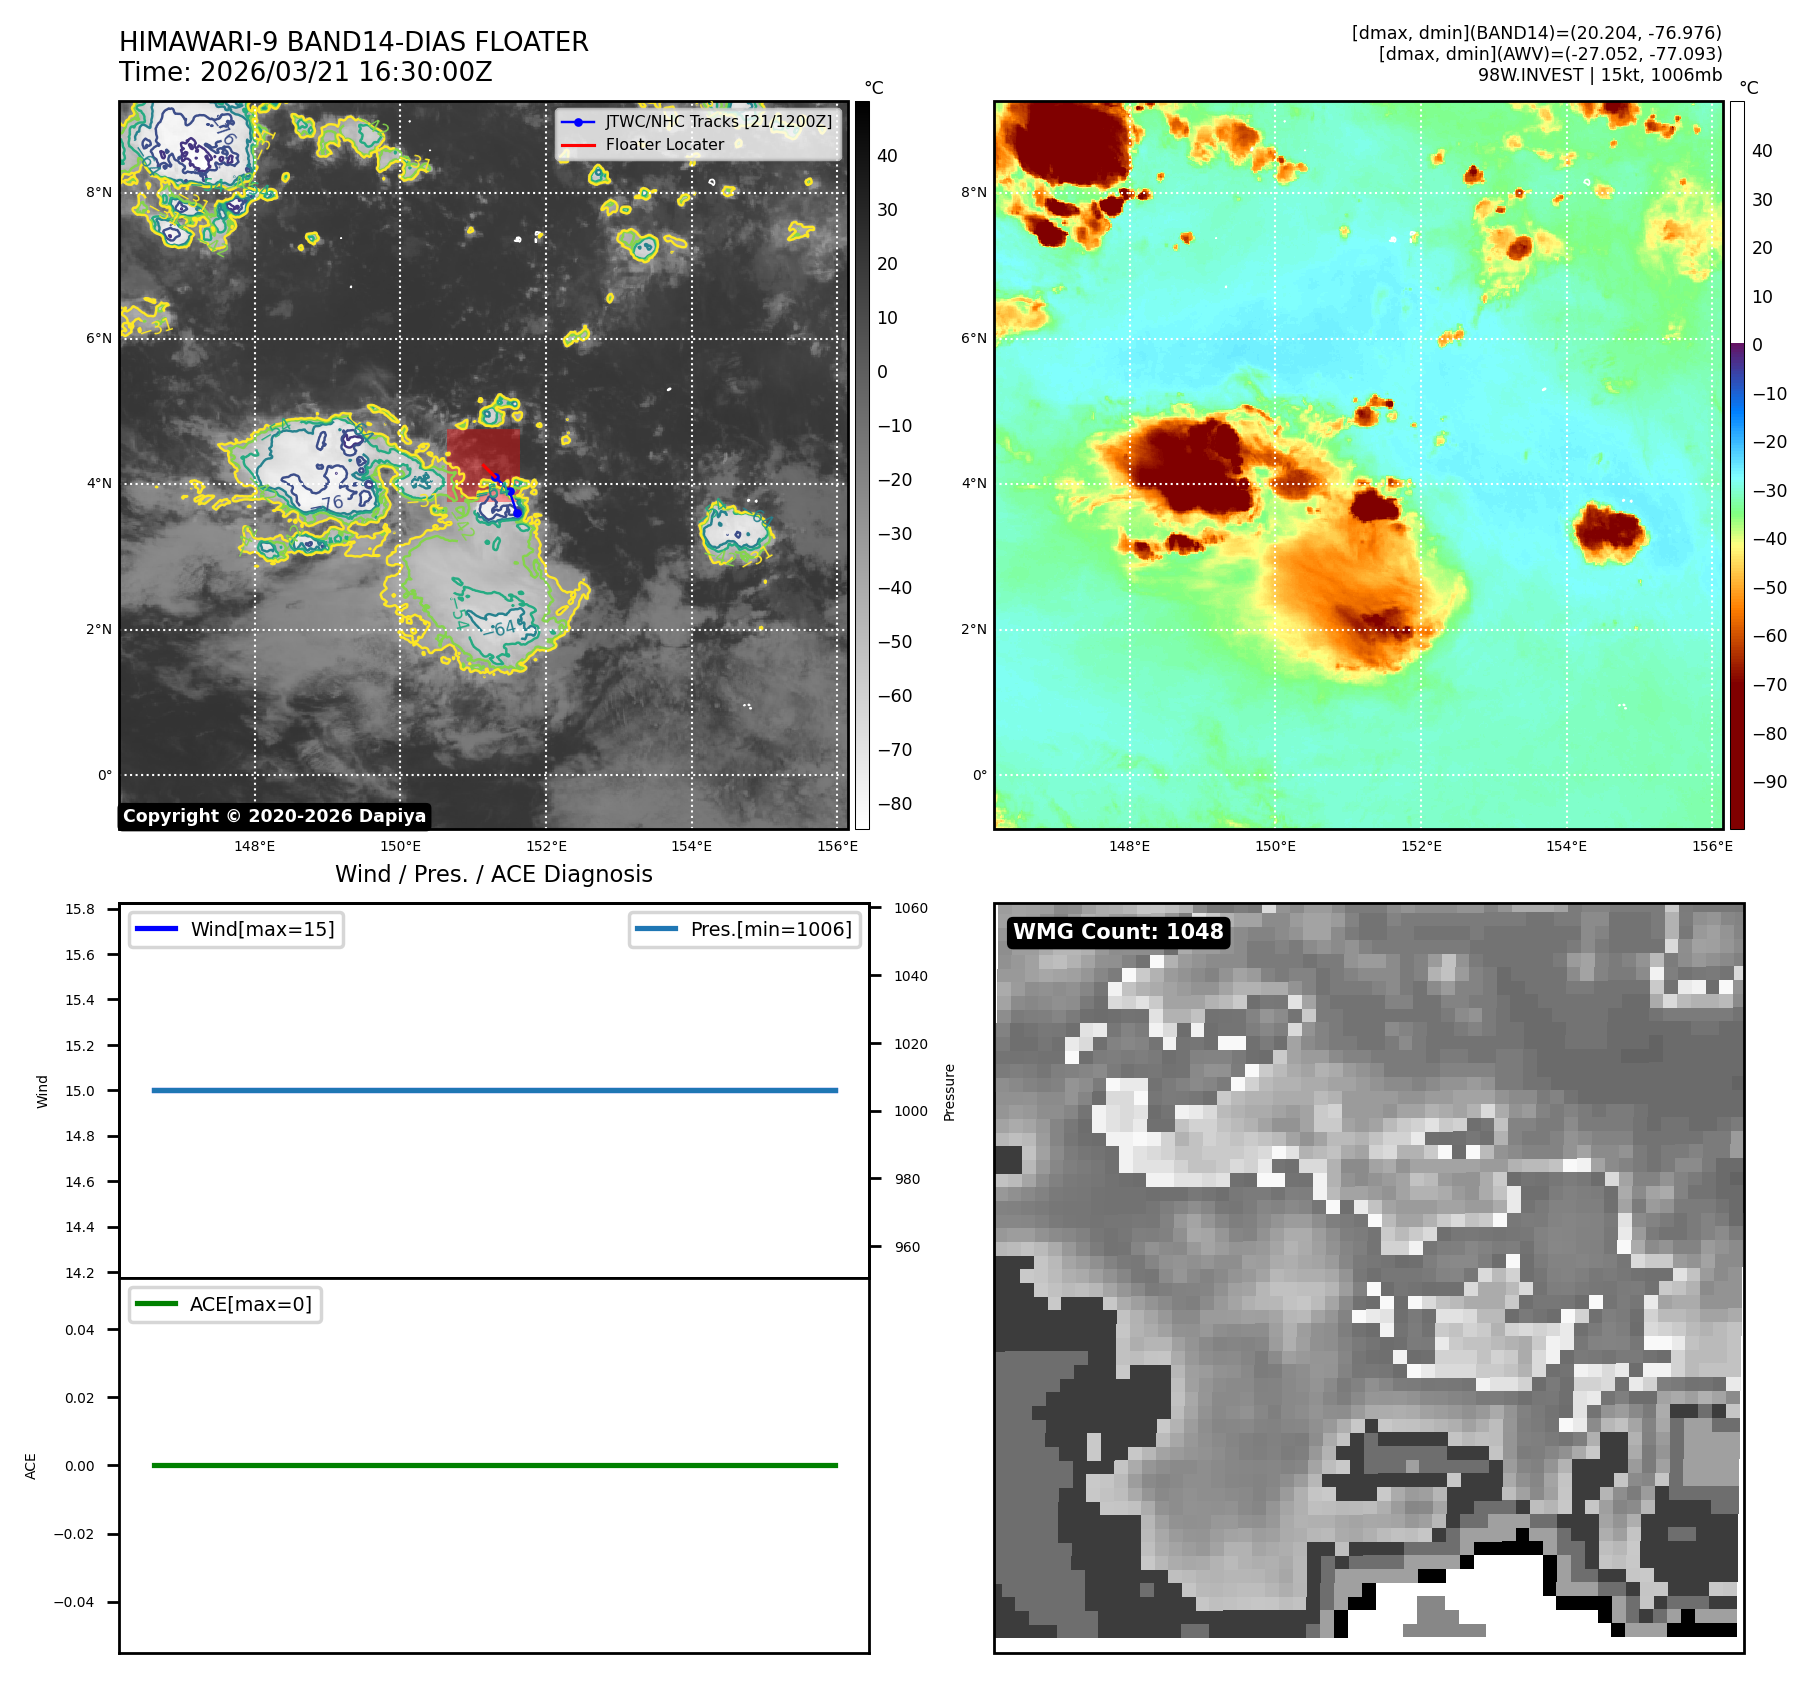Screen dimensions: 1813x1690
Task: Click the horizontal pressure line in chart
Action: point(494,1090)
